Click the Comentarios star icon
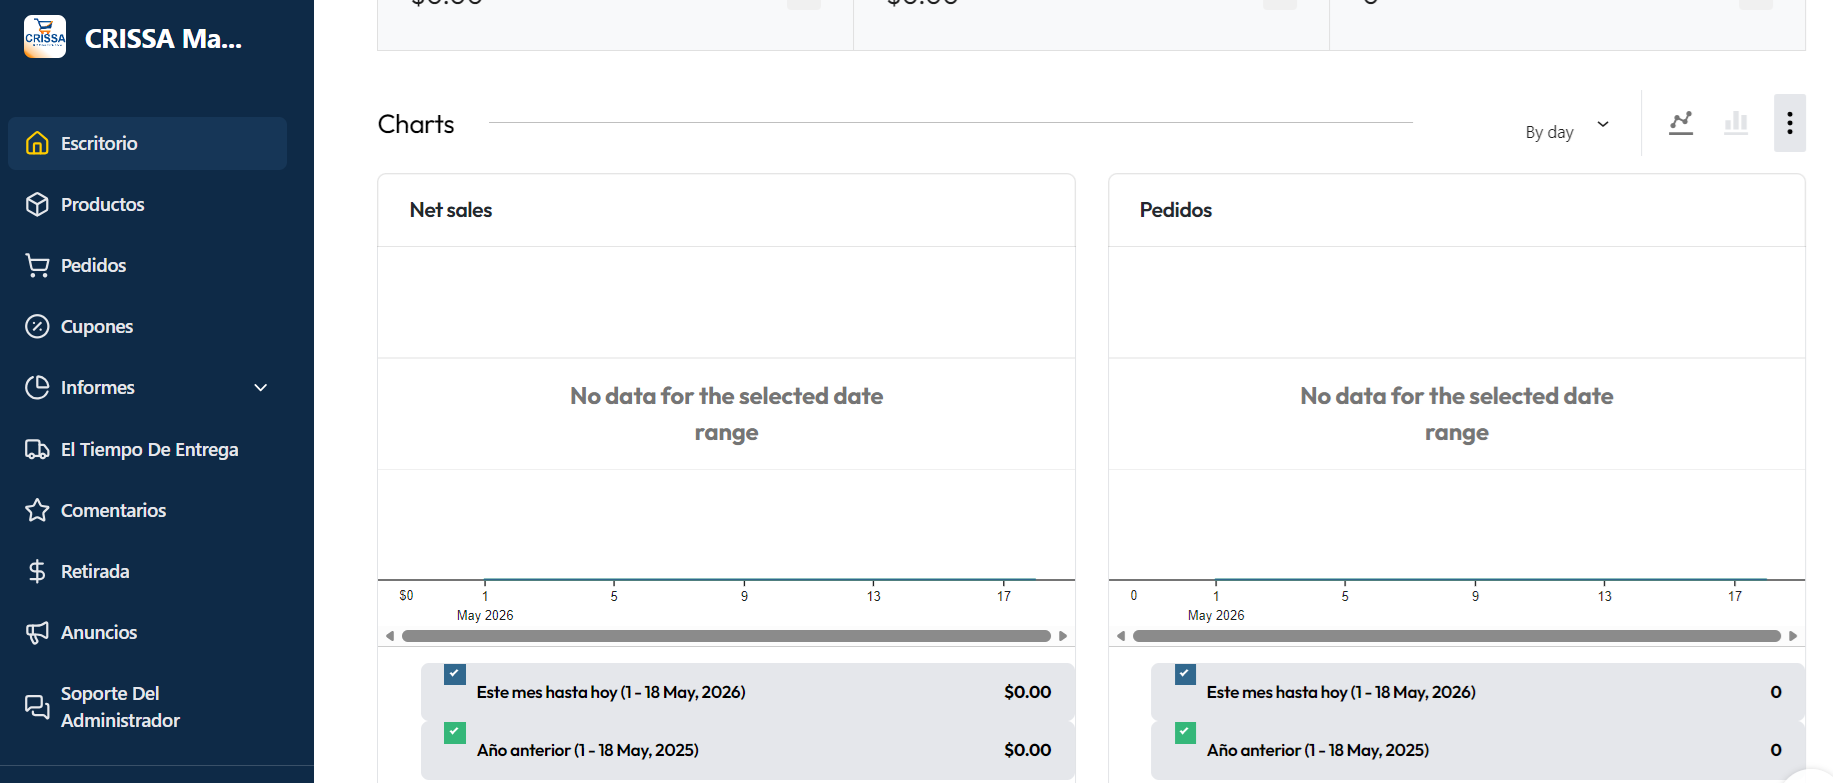The height and width of the screenshot is (783, 1833). pyautogui.click(x=37, y=510)
